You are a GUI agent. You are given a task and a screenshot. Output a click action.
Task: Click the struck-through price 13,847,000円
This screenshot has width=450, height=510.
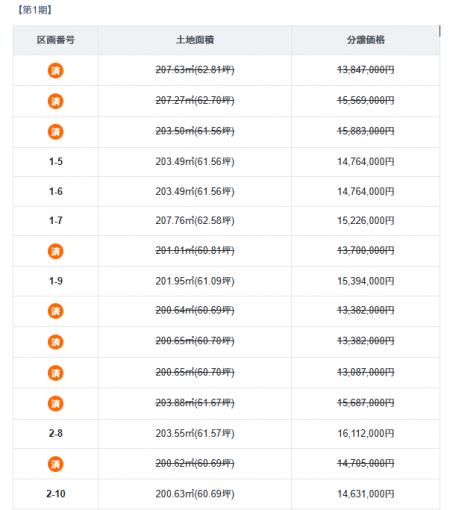click(x=366, y=70)
